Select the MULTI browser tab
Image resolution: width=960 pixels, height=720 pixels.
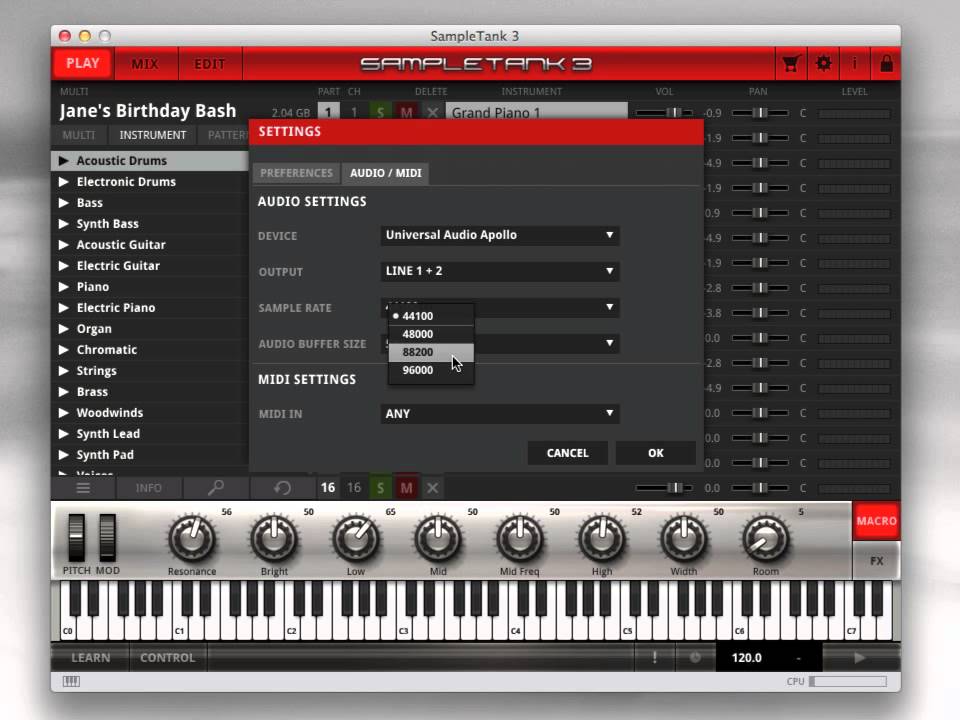[79, 135]
